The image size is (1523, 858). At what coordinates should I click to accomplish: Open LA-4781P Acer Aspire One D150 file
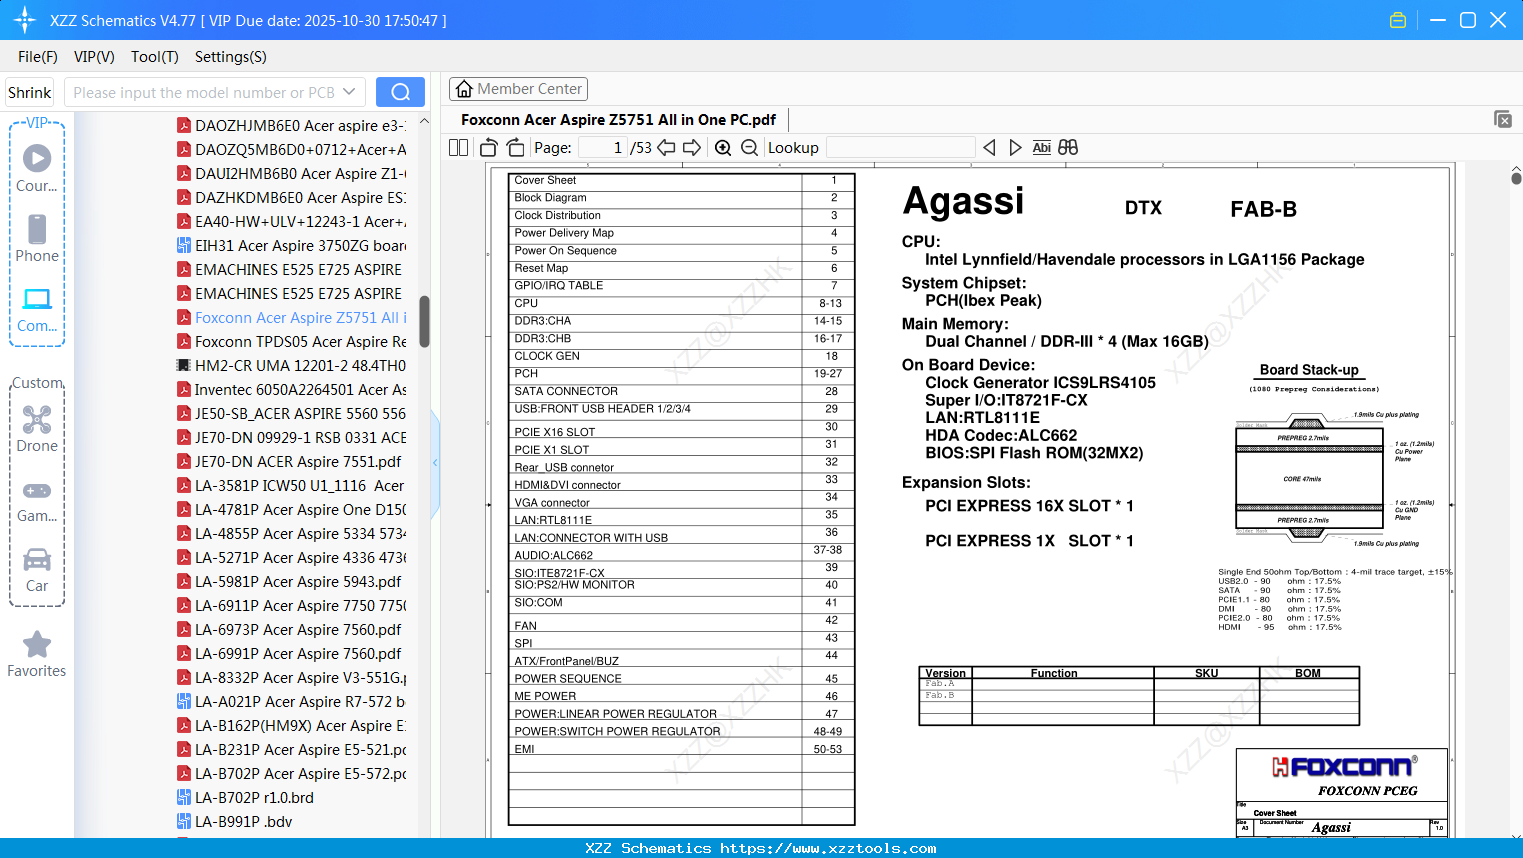(x=291, y=510)
